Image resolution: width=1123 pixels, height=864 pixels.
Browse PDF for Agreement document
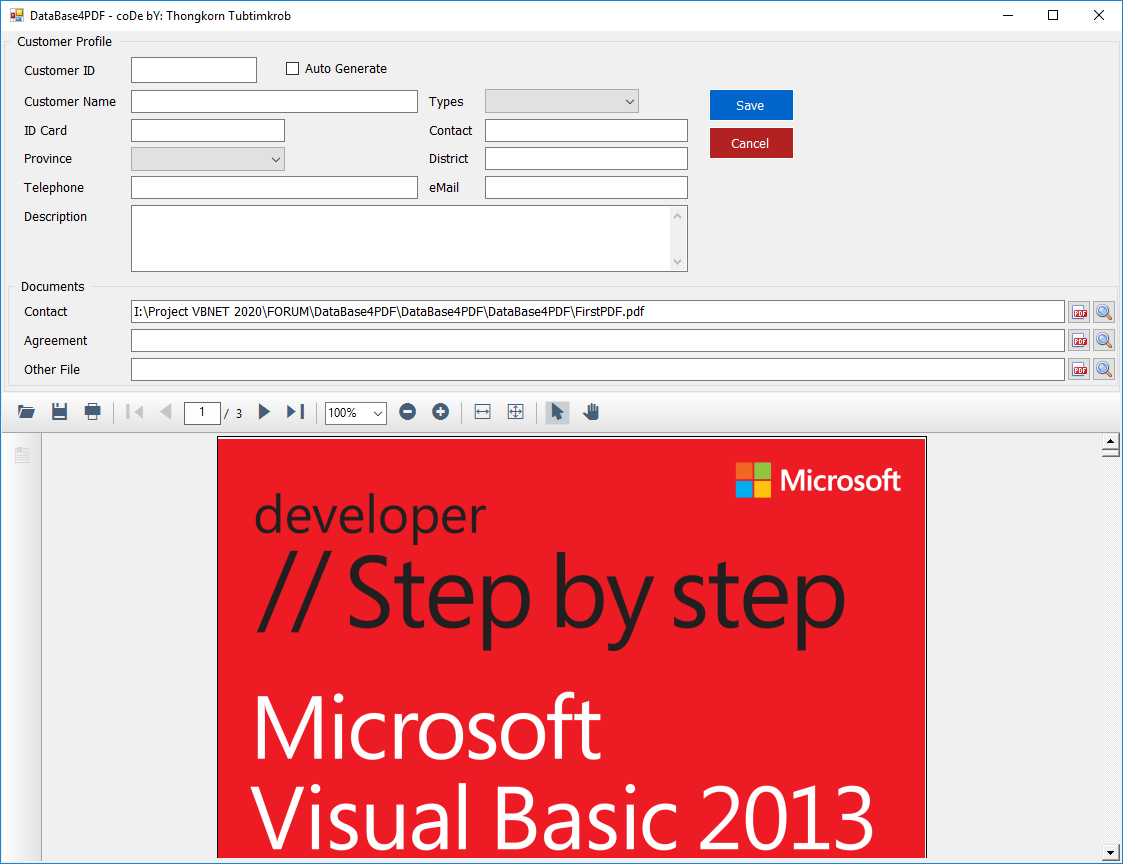(x=1079, y=340)
